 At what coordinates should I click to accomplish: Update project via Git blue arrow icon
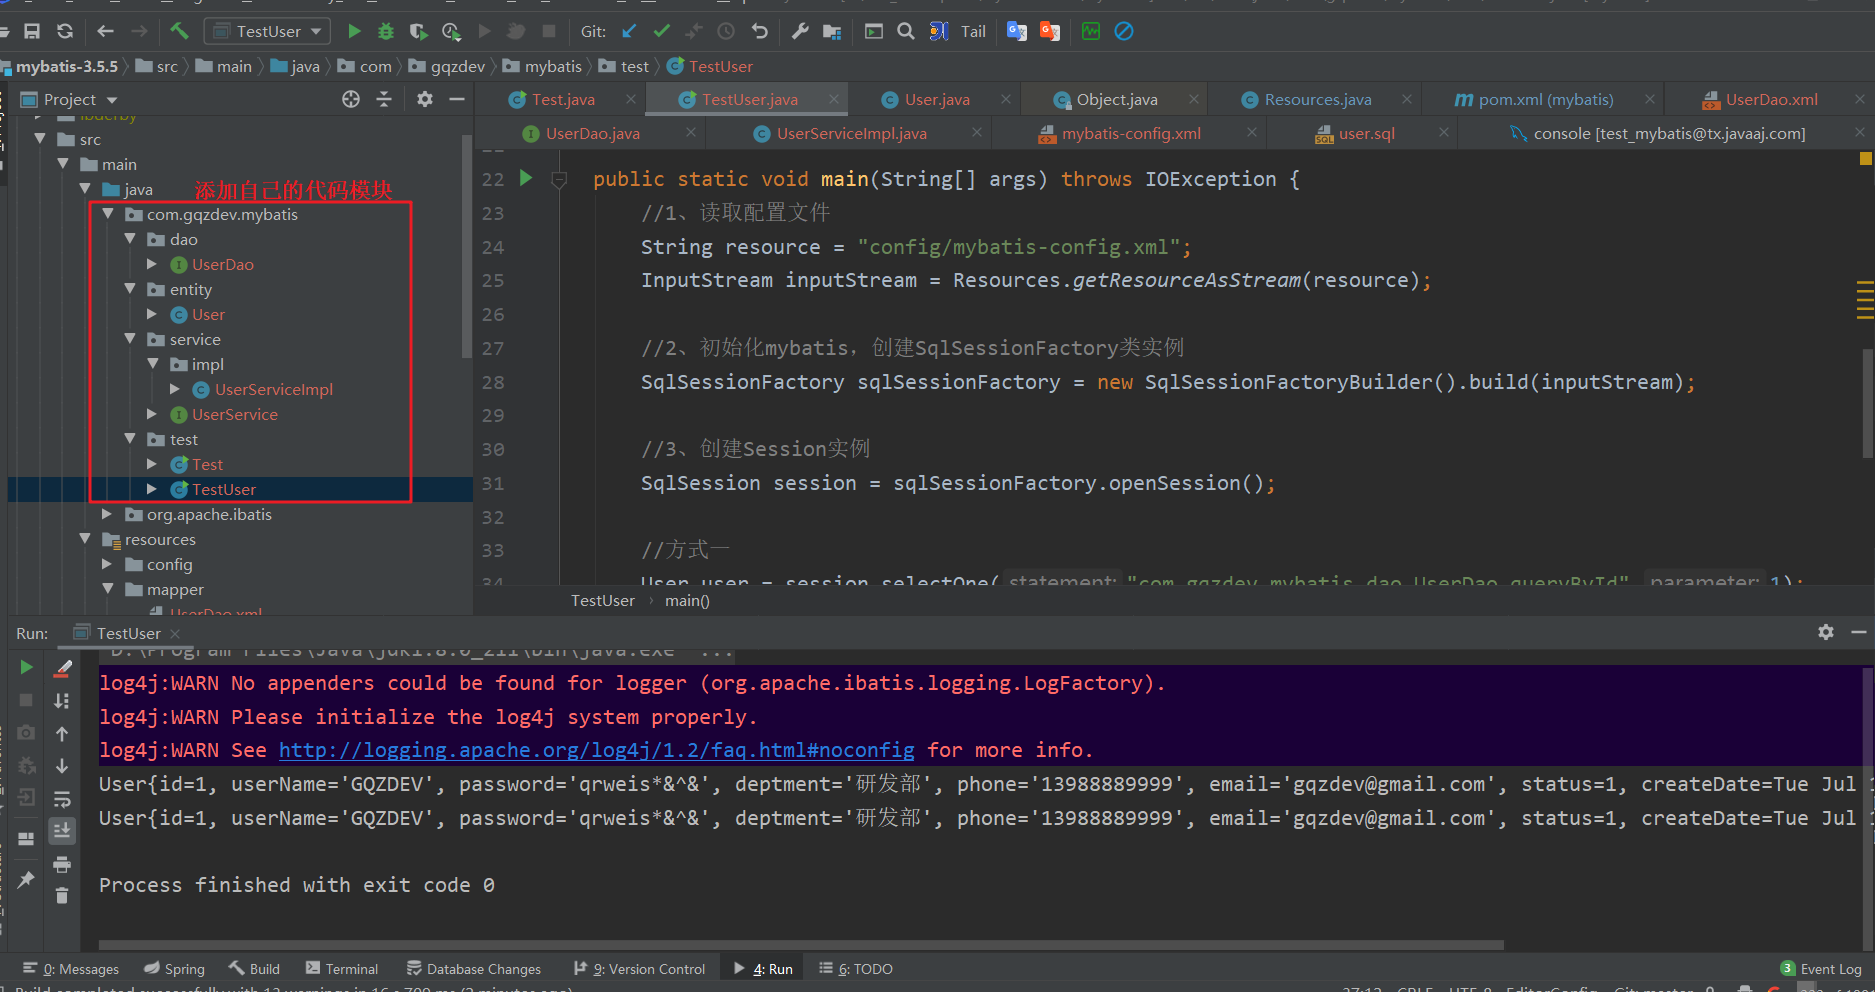(629, 31)
